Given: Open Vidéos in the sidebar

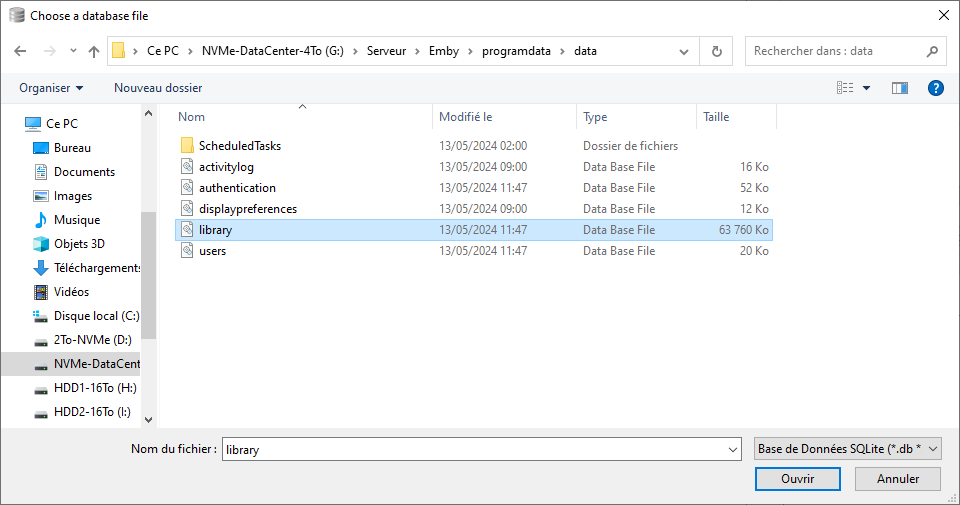Looking at the screenshot, I should point(72,292).
